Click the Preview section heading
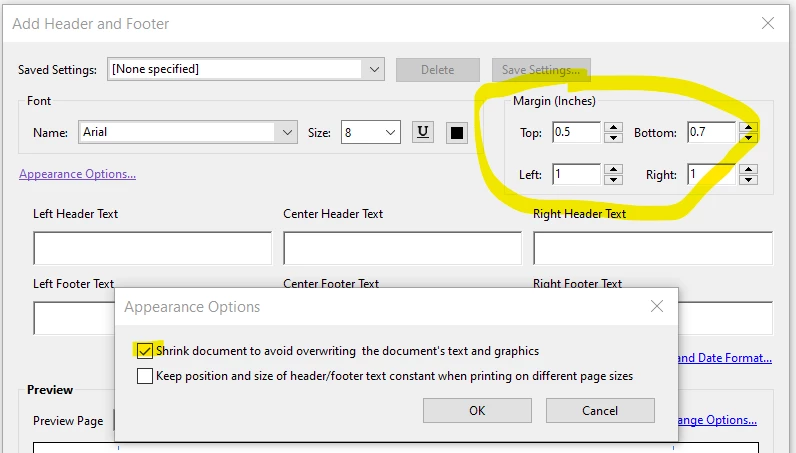 point(50,390)
